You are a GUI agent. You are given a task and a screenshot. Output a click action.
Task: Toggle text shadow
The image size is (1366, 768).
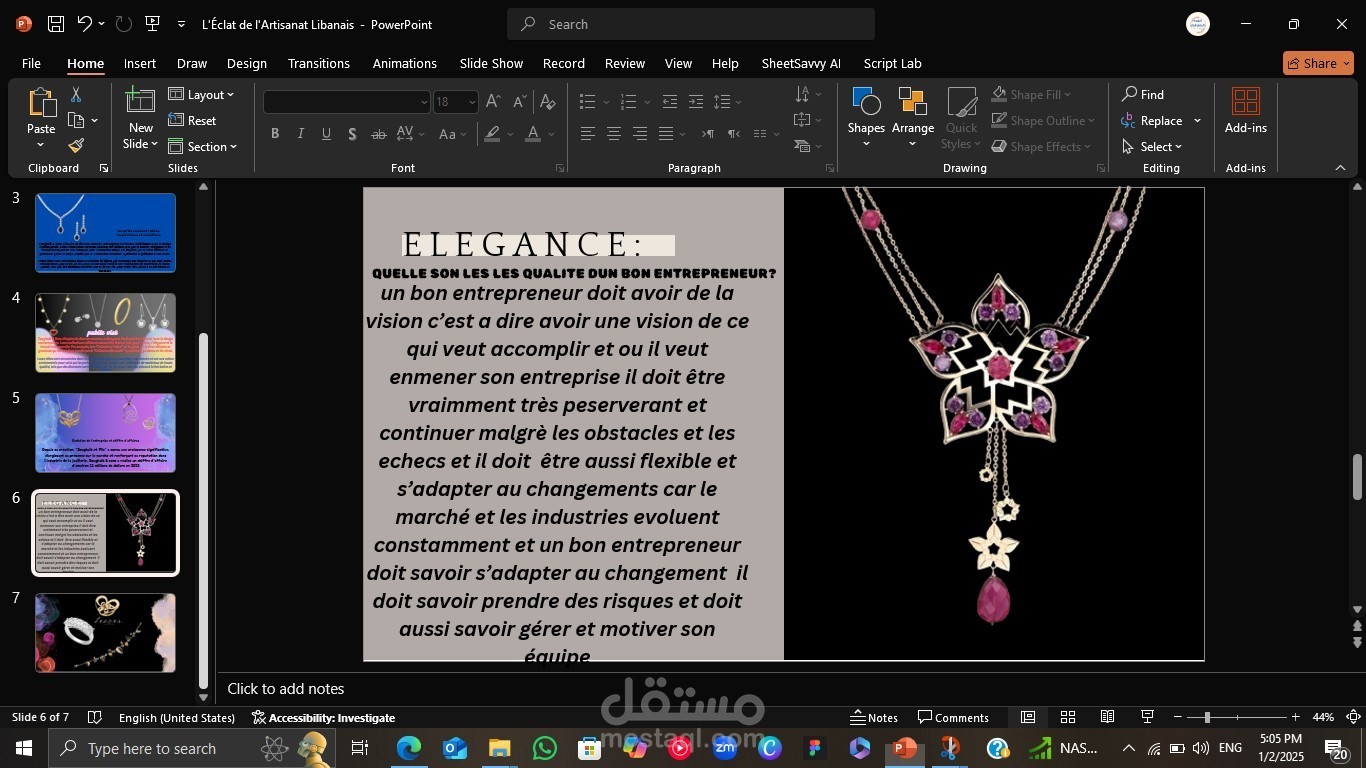352,134
